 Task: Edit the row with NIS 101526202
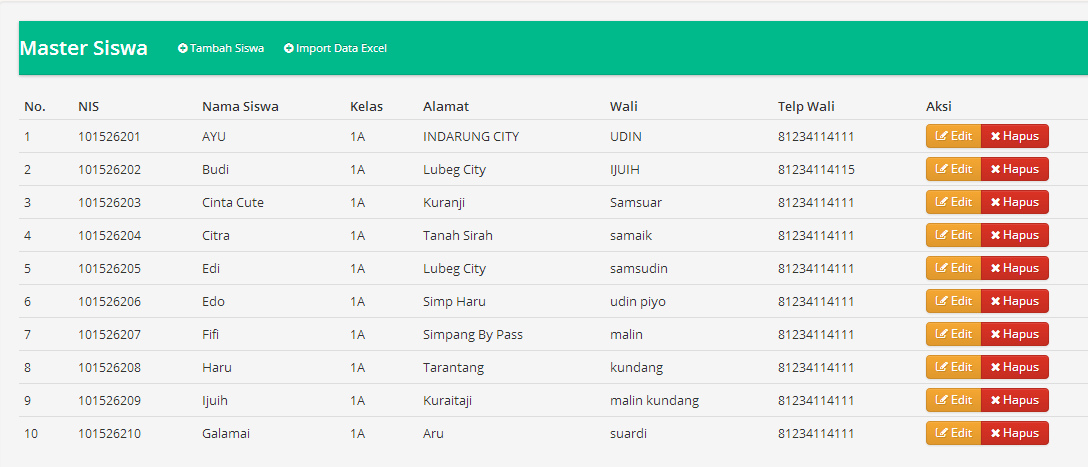[953, 169]
